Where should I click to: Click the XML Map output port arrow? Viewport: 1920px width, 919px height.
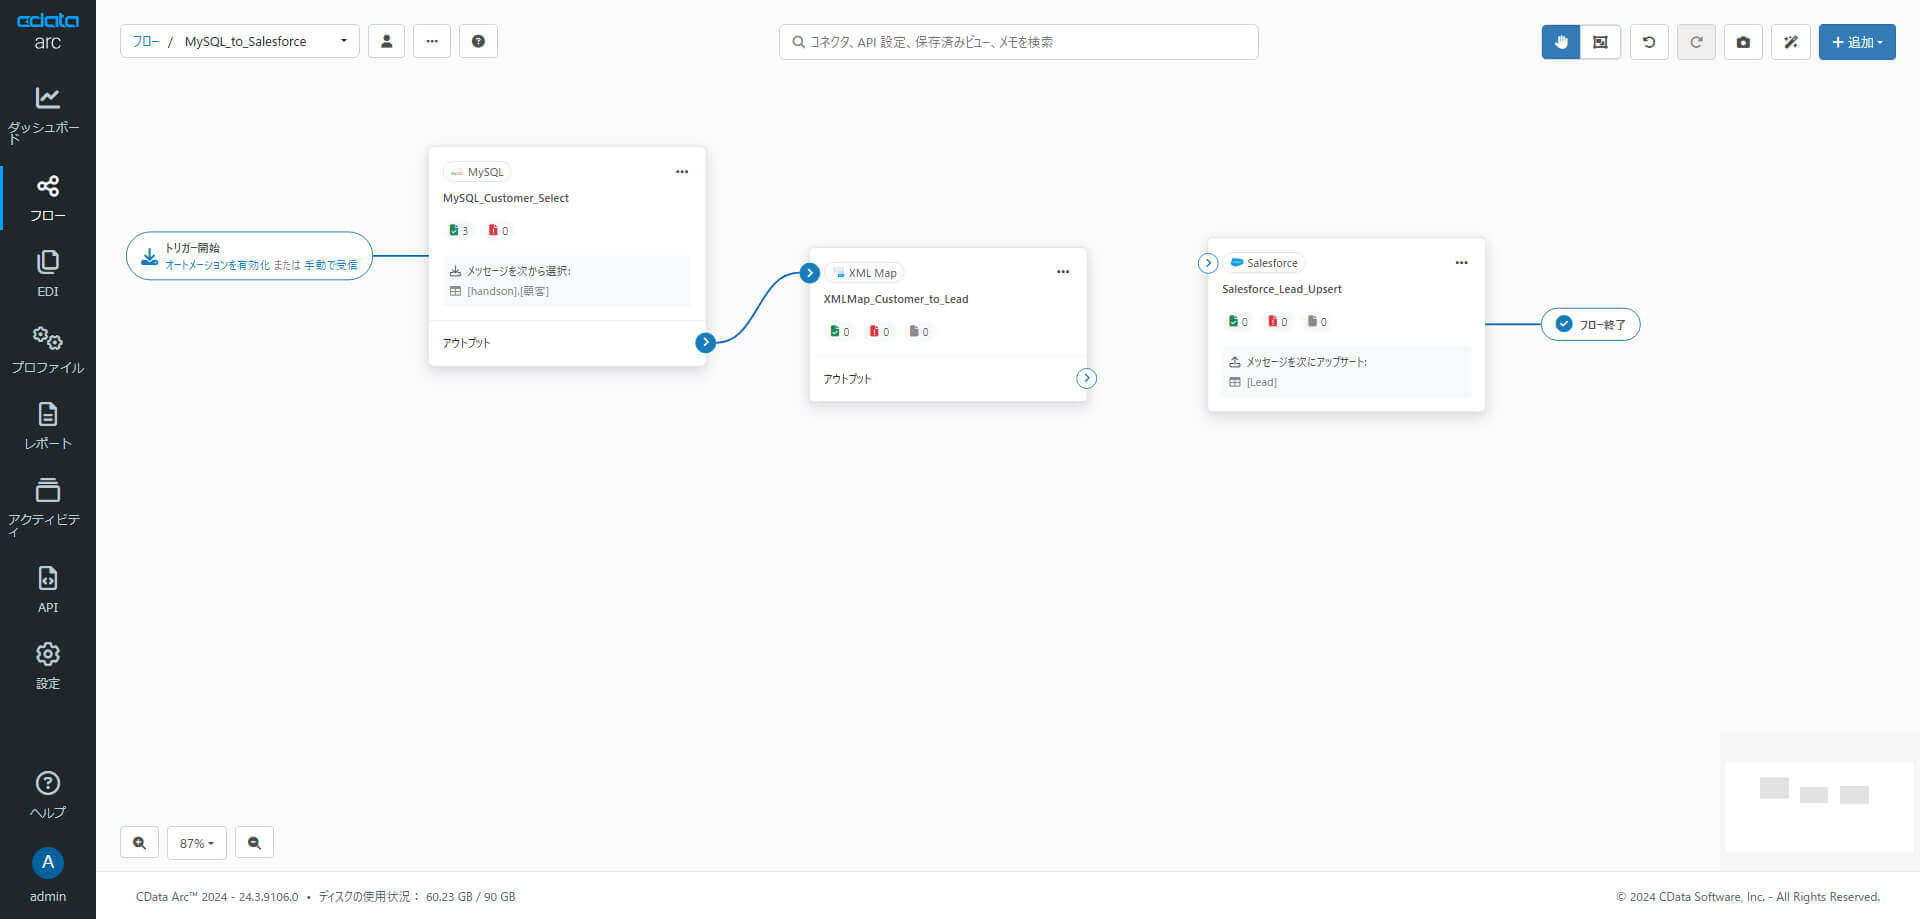point(1087,378)
